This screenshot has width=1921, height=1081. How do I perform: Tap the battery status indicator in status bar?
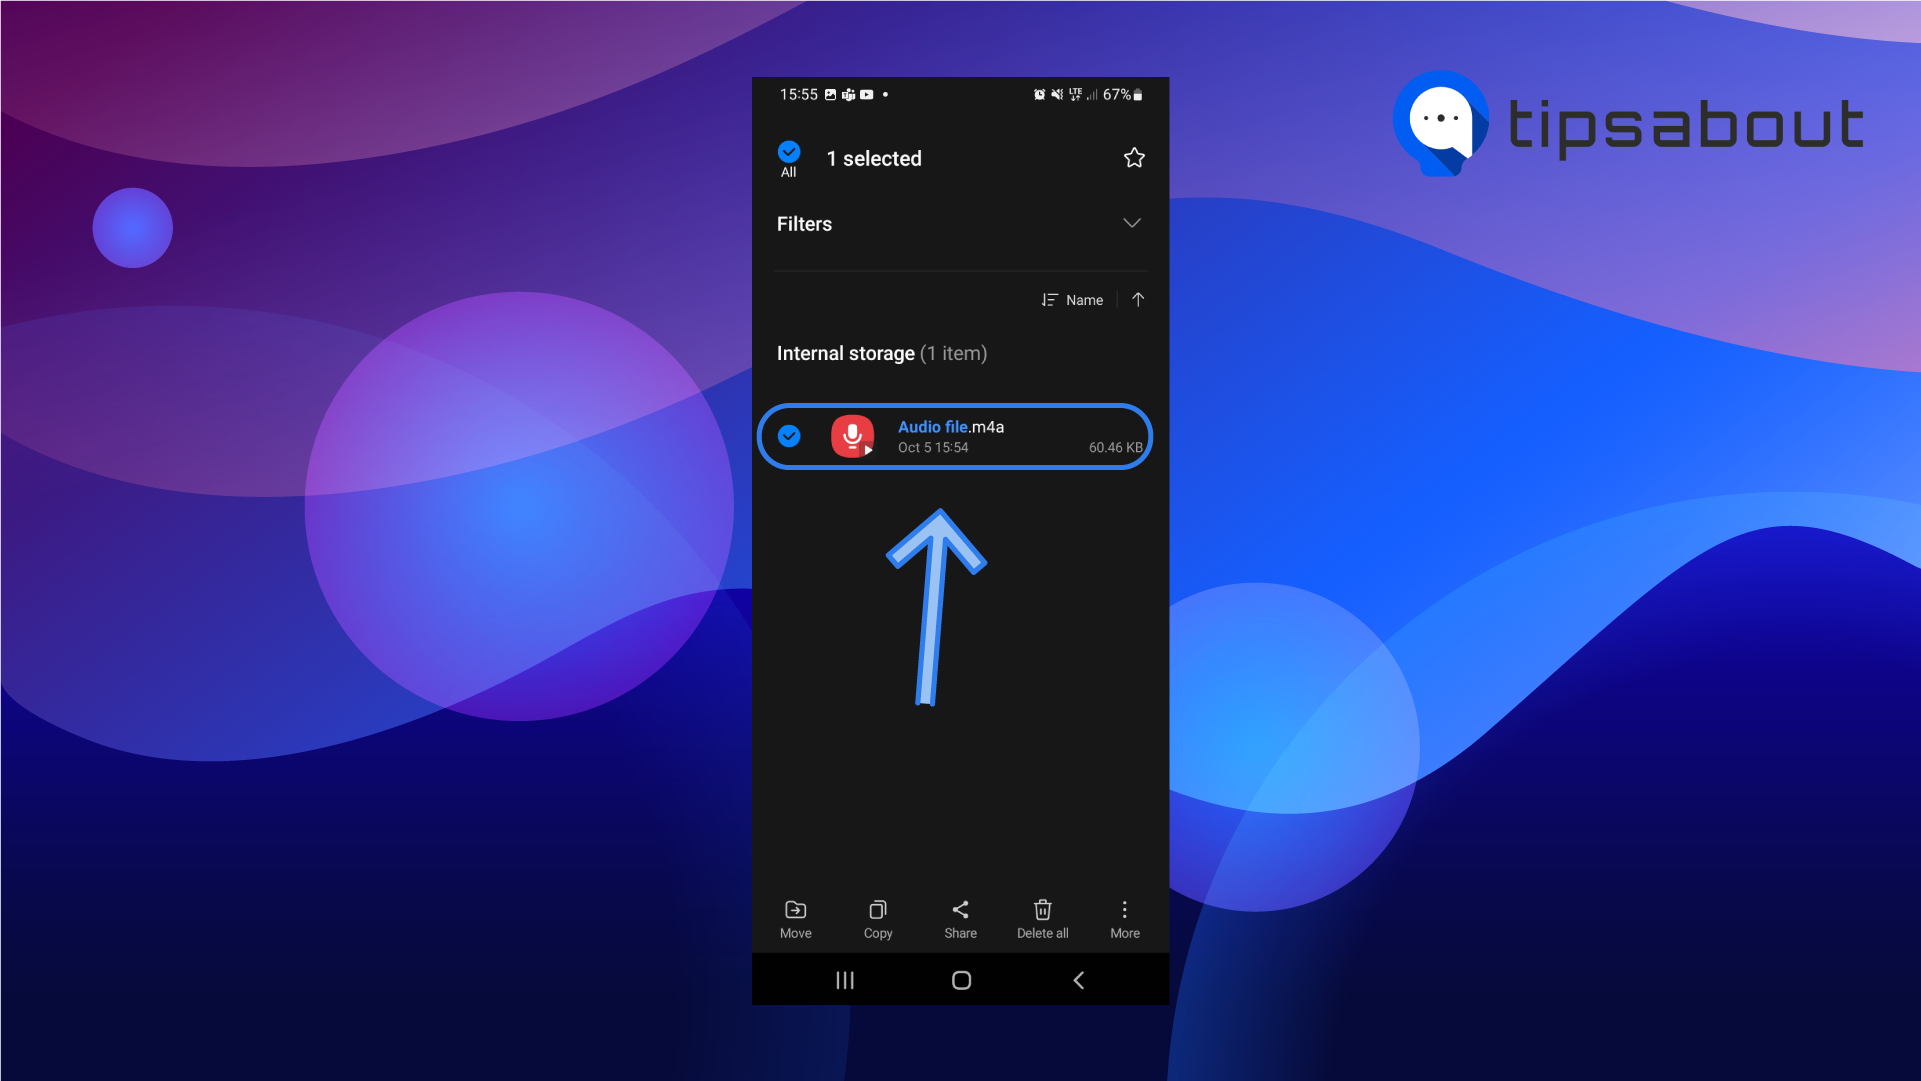(1128, 92)
